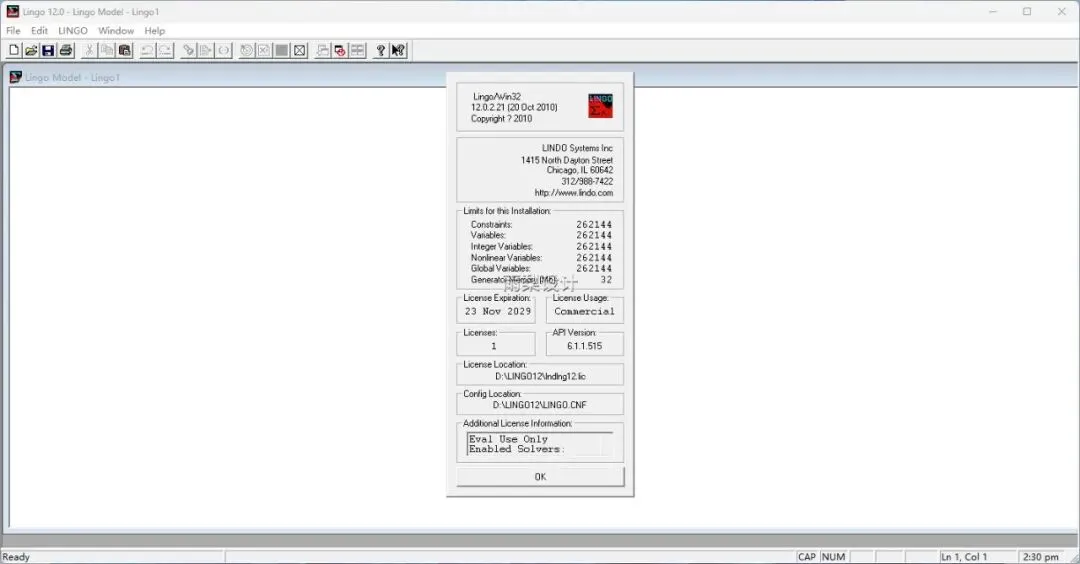Redo action via the toolbar Redo icon
This screenshot has width=1080, height=564.
[165, 50]
